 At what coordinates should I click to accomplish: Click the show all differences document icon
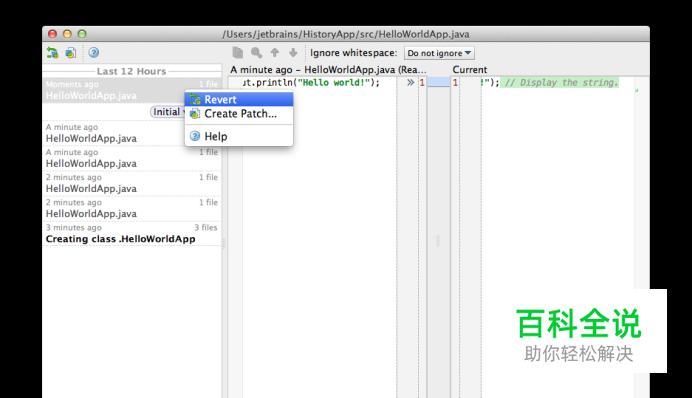(237, 53)
